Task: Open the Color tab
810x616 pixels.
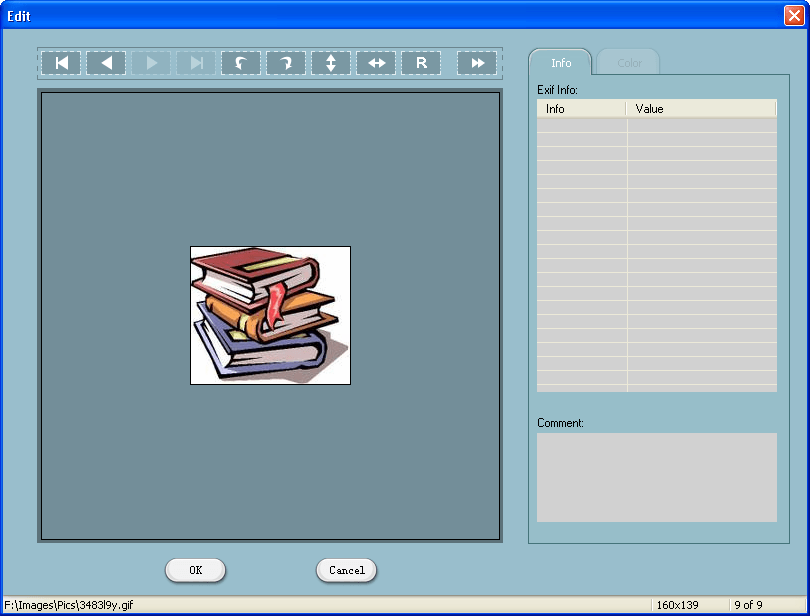Action: point(628,62)
